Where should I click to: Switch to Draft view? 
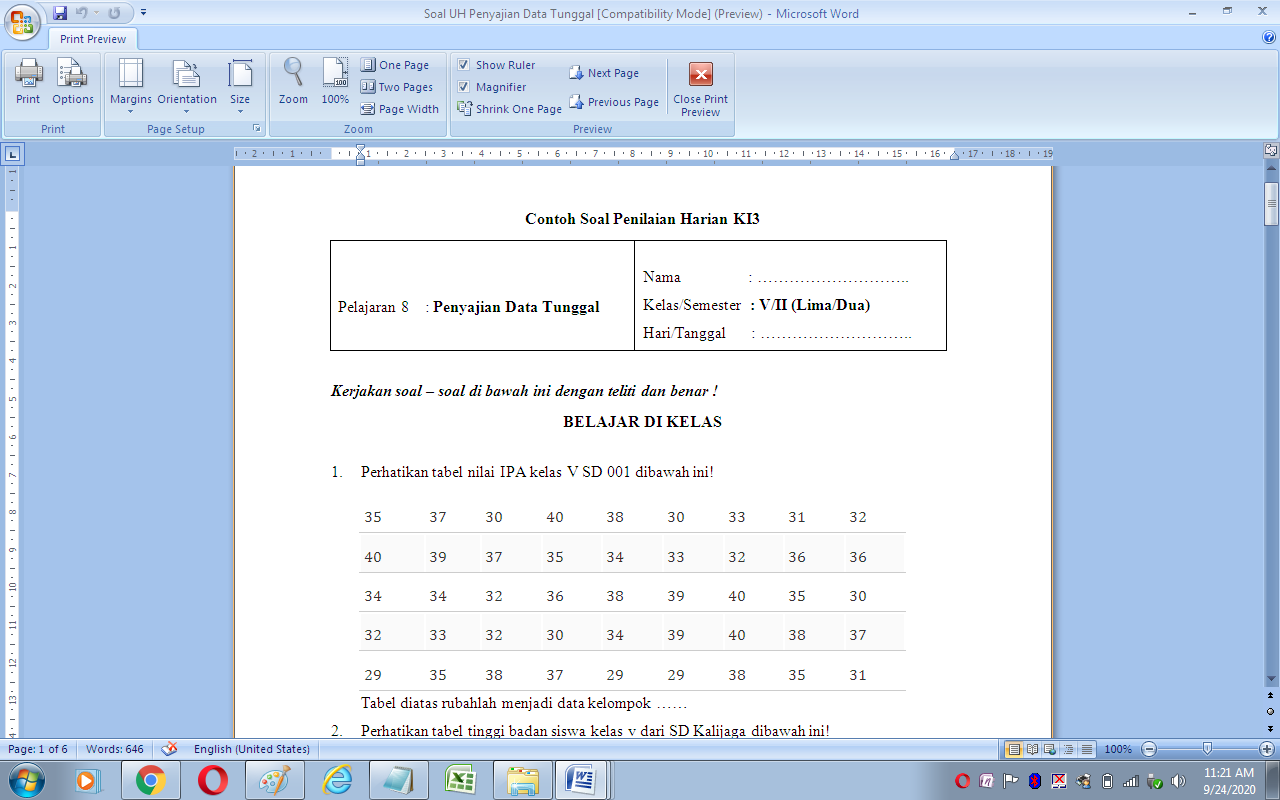1086,749
